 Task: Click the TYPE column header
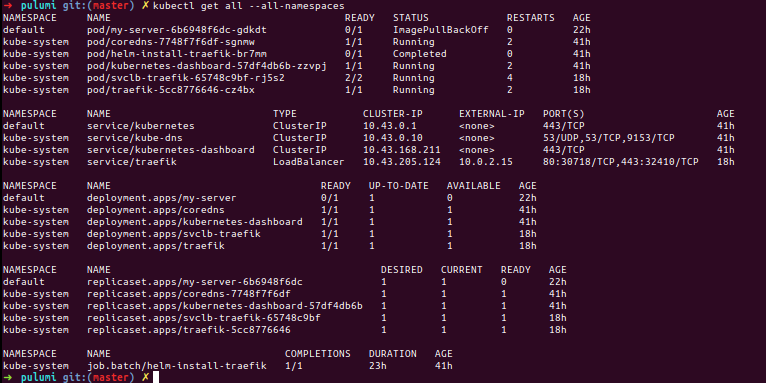[x=285, y=114]
